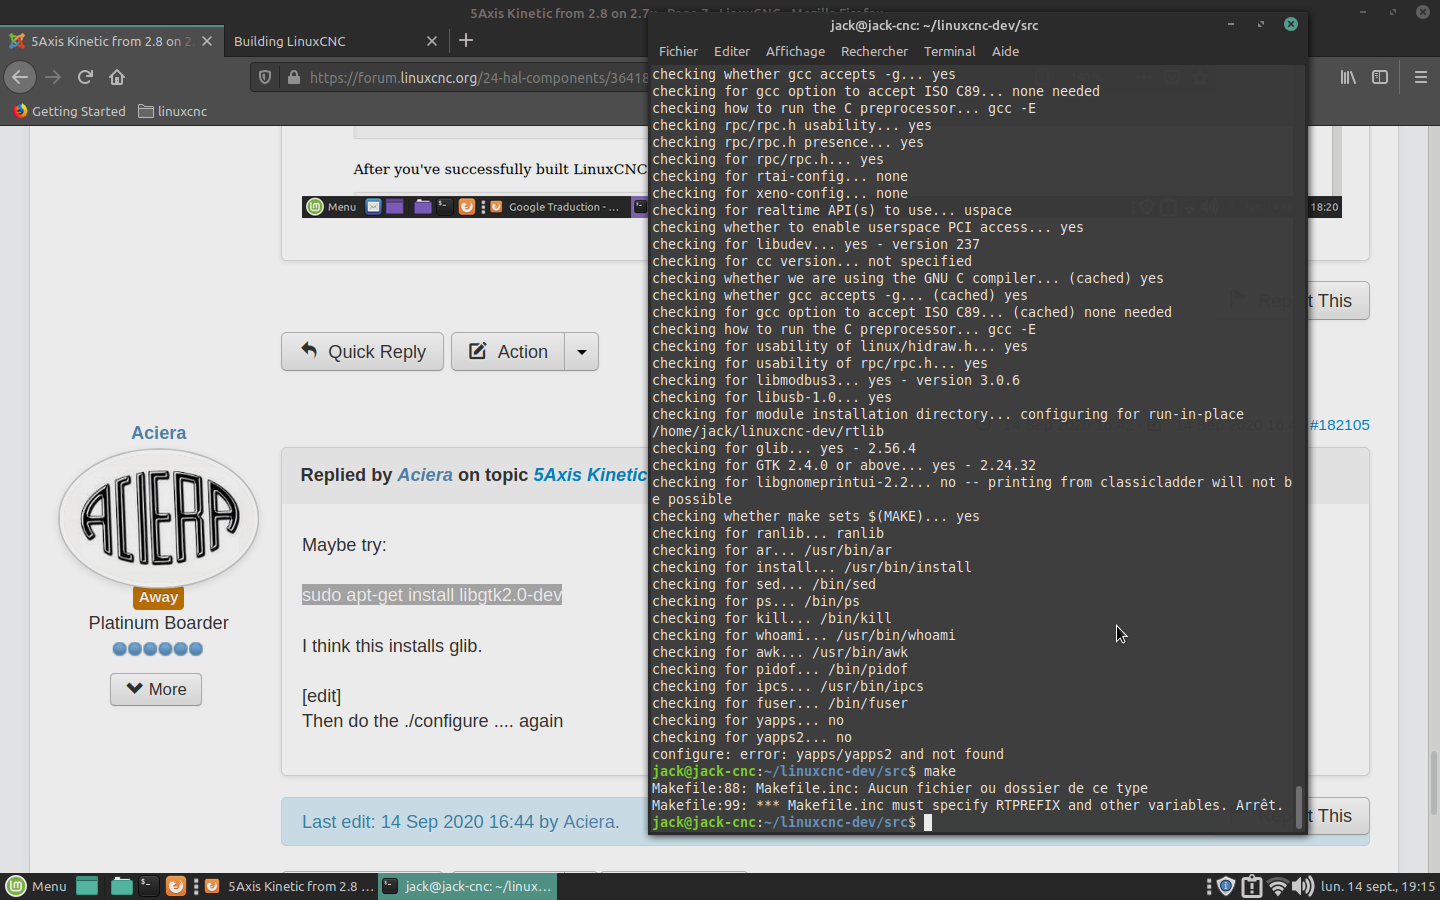Open post number #182105 link
1440x900 pixels.
[1339, 425]
